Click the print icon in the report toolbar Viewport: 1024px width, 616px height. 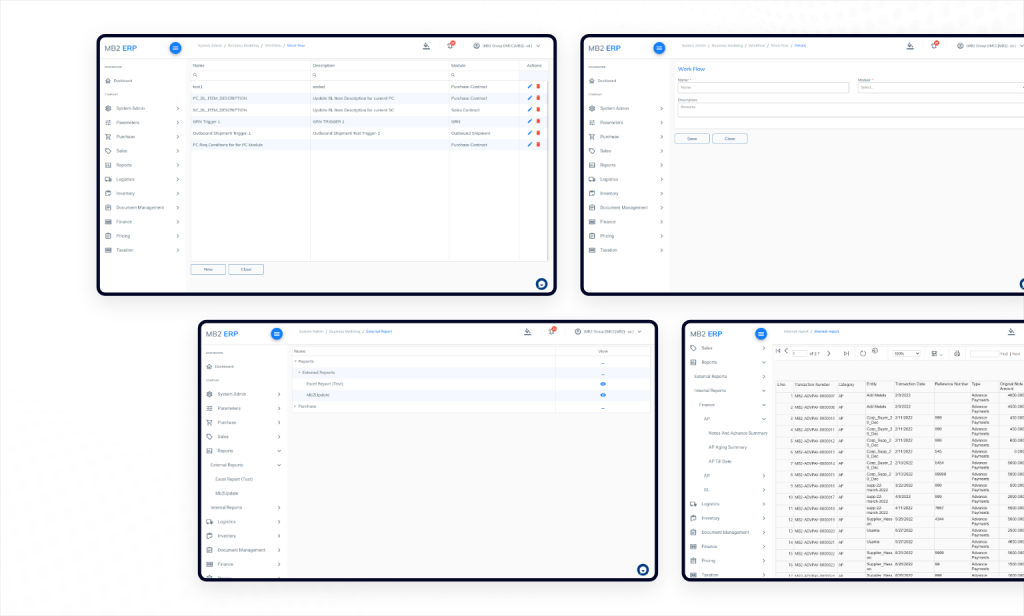pos(956,353)
